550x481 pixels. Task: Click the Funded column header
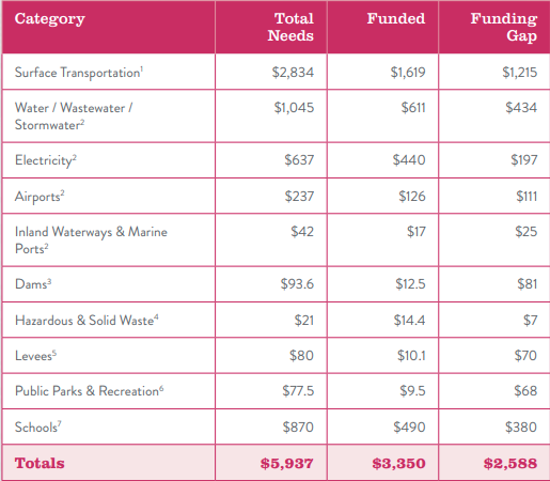pyautogui.click(x=396, y=19)
